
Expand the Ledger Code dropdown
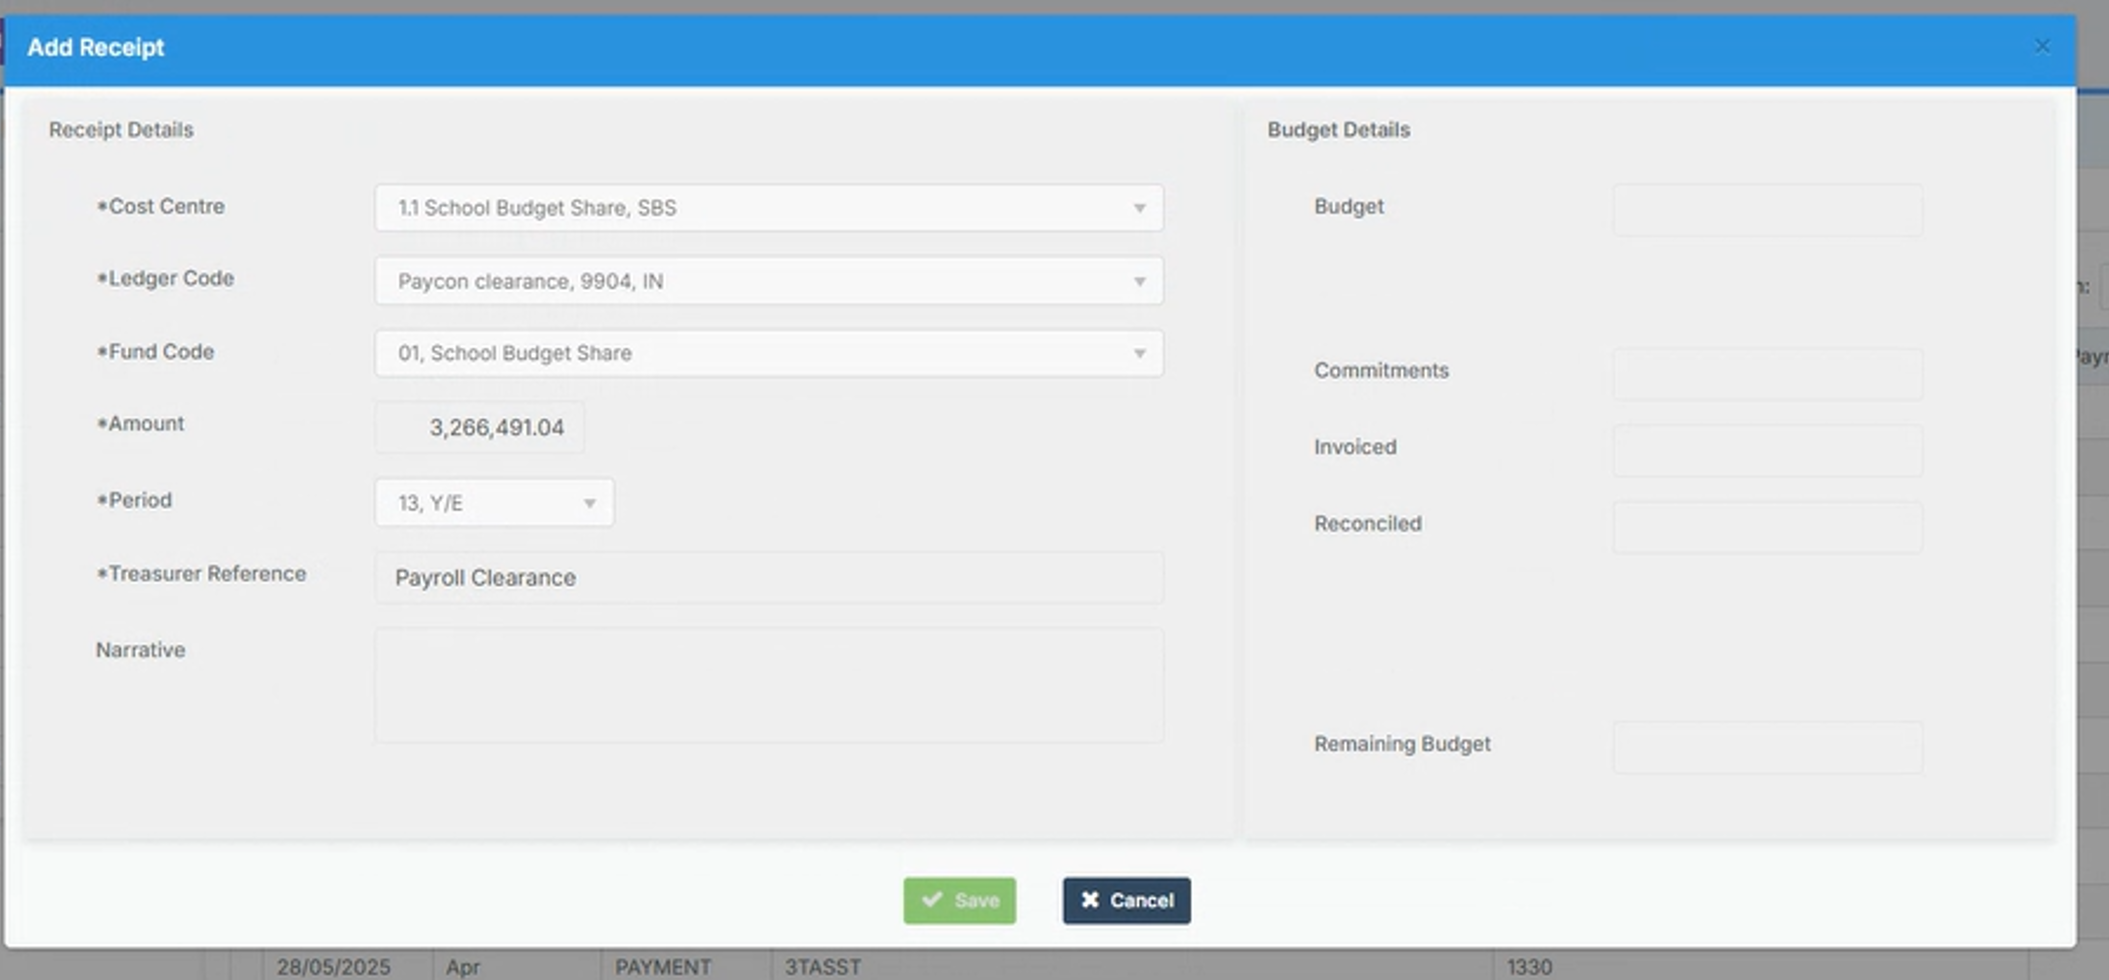[768, 281]
